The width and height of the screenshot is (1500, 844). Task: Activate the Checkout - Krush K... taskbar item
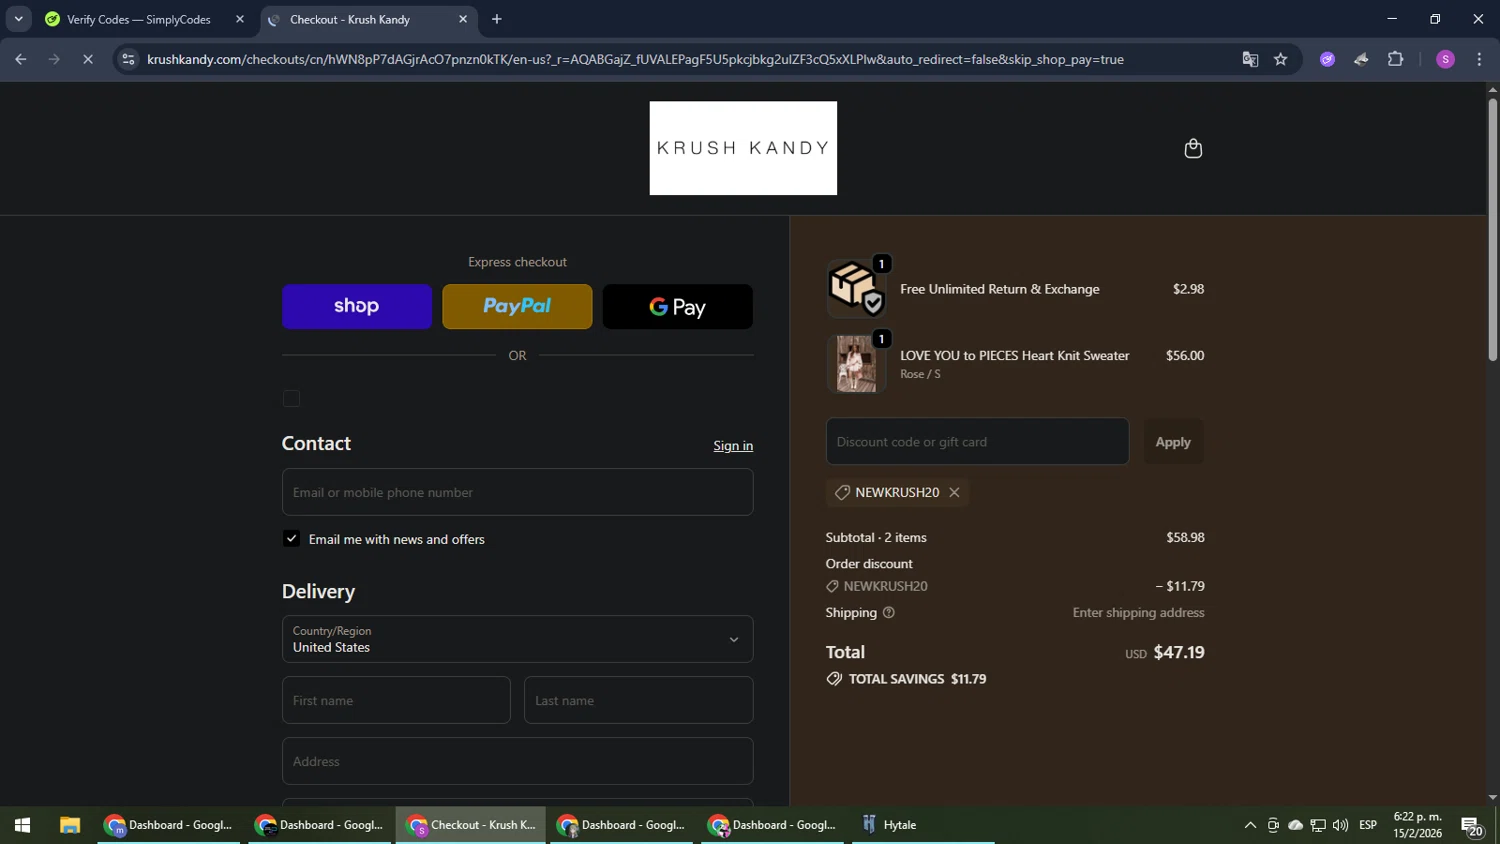(x=471, y=825)
